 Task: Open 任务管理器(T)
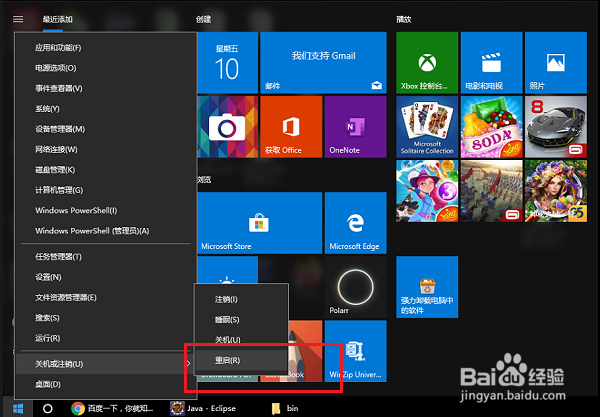click(106, 257)
